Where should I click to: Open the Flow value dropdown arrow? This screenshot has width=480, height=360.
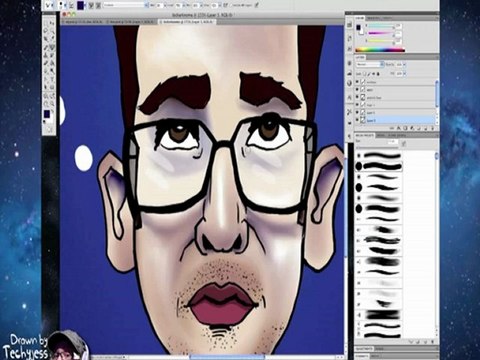click(220, 5)
